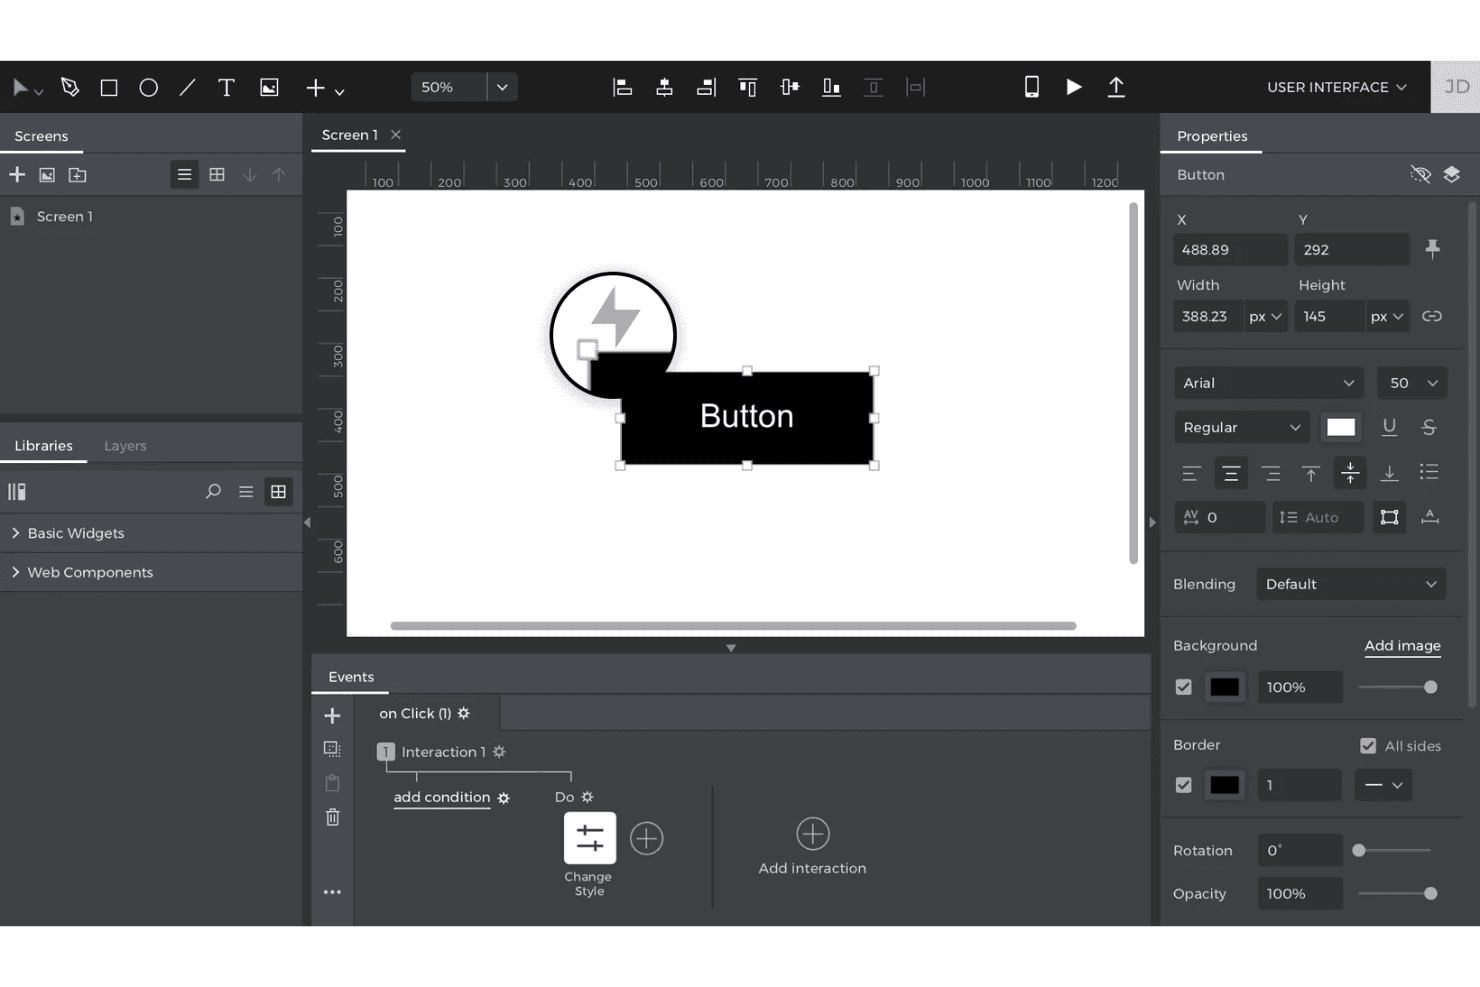Open the Regular font style dropdown
Viewport: 1480px width, 987px height.
pyautogui.click(x=1242, y=427)
